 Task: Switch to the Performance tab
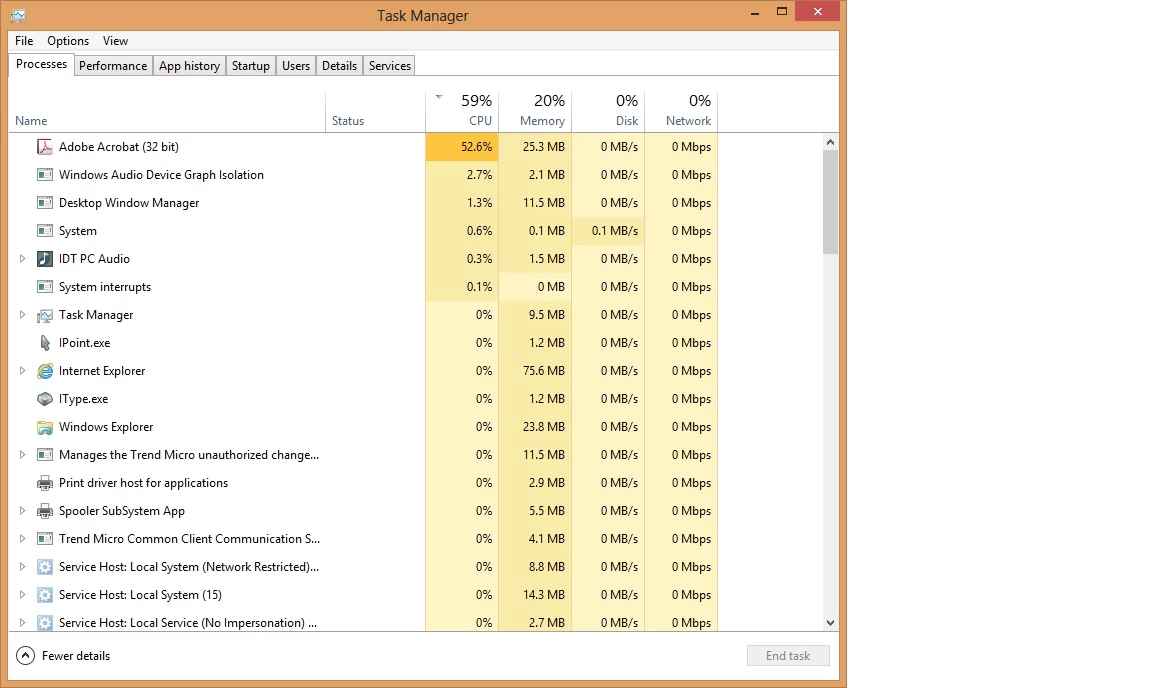(x=113, y=66)
